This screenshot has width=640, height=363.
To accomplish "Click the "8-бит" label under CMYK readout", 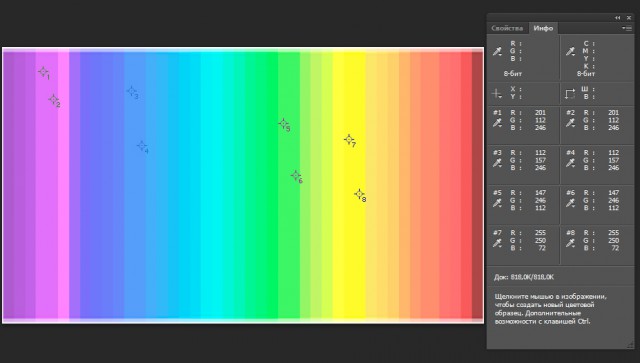I will pos(586,74).
